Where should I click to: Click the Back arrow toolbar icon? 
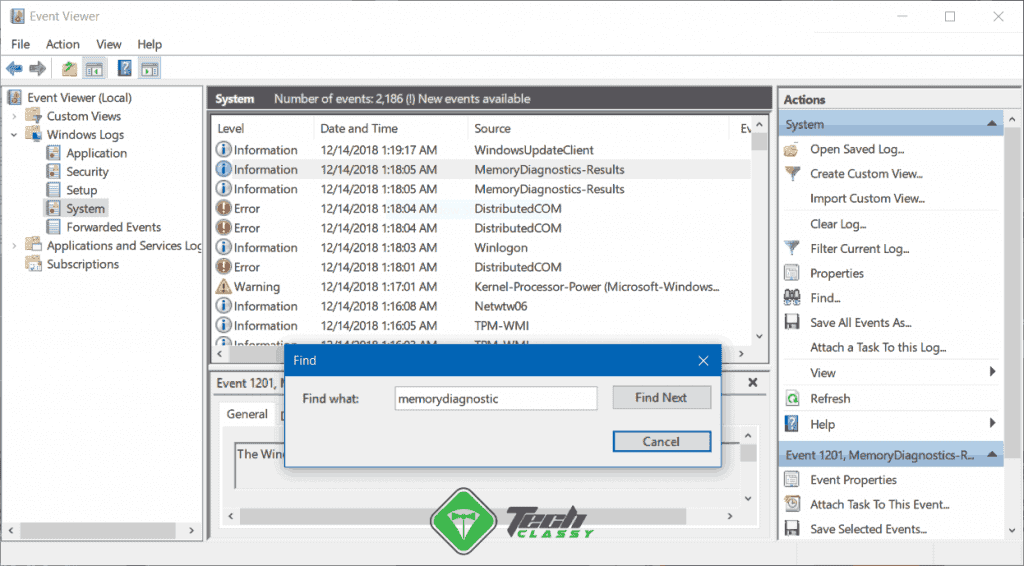14,68
